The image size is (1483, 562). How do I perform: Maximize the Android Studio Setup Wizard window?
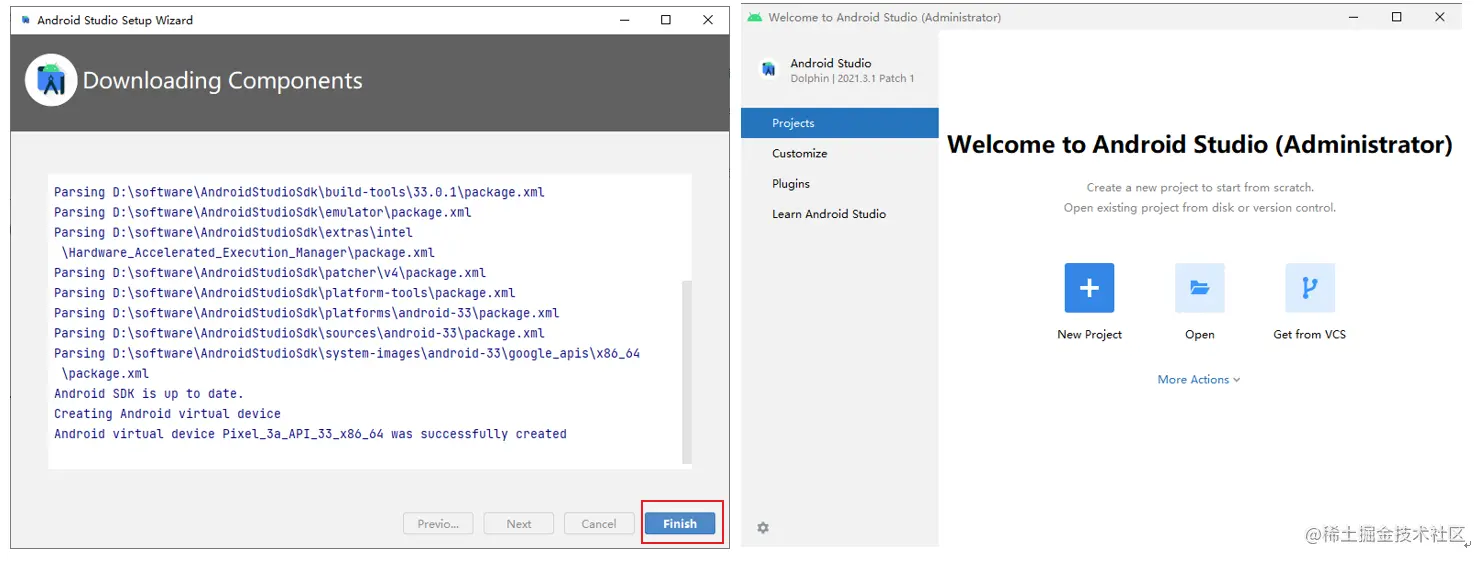[666, 20]
